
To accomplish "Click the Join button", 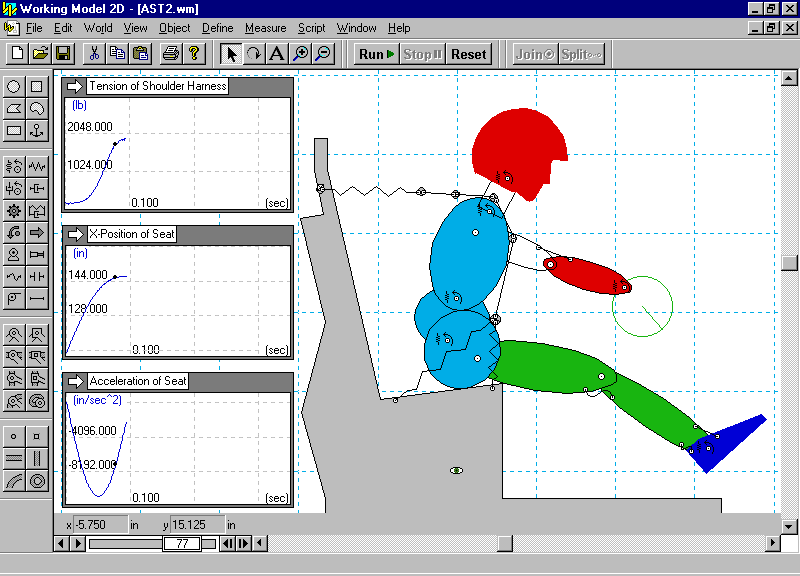I will (535, 54).
